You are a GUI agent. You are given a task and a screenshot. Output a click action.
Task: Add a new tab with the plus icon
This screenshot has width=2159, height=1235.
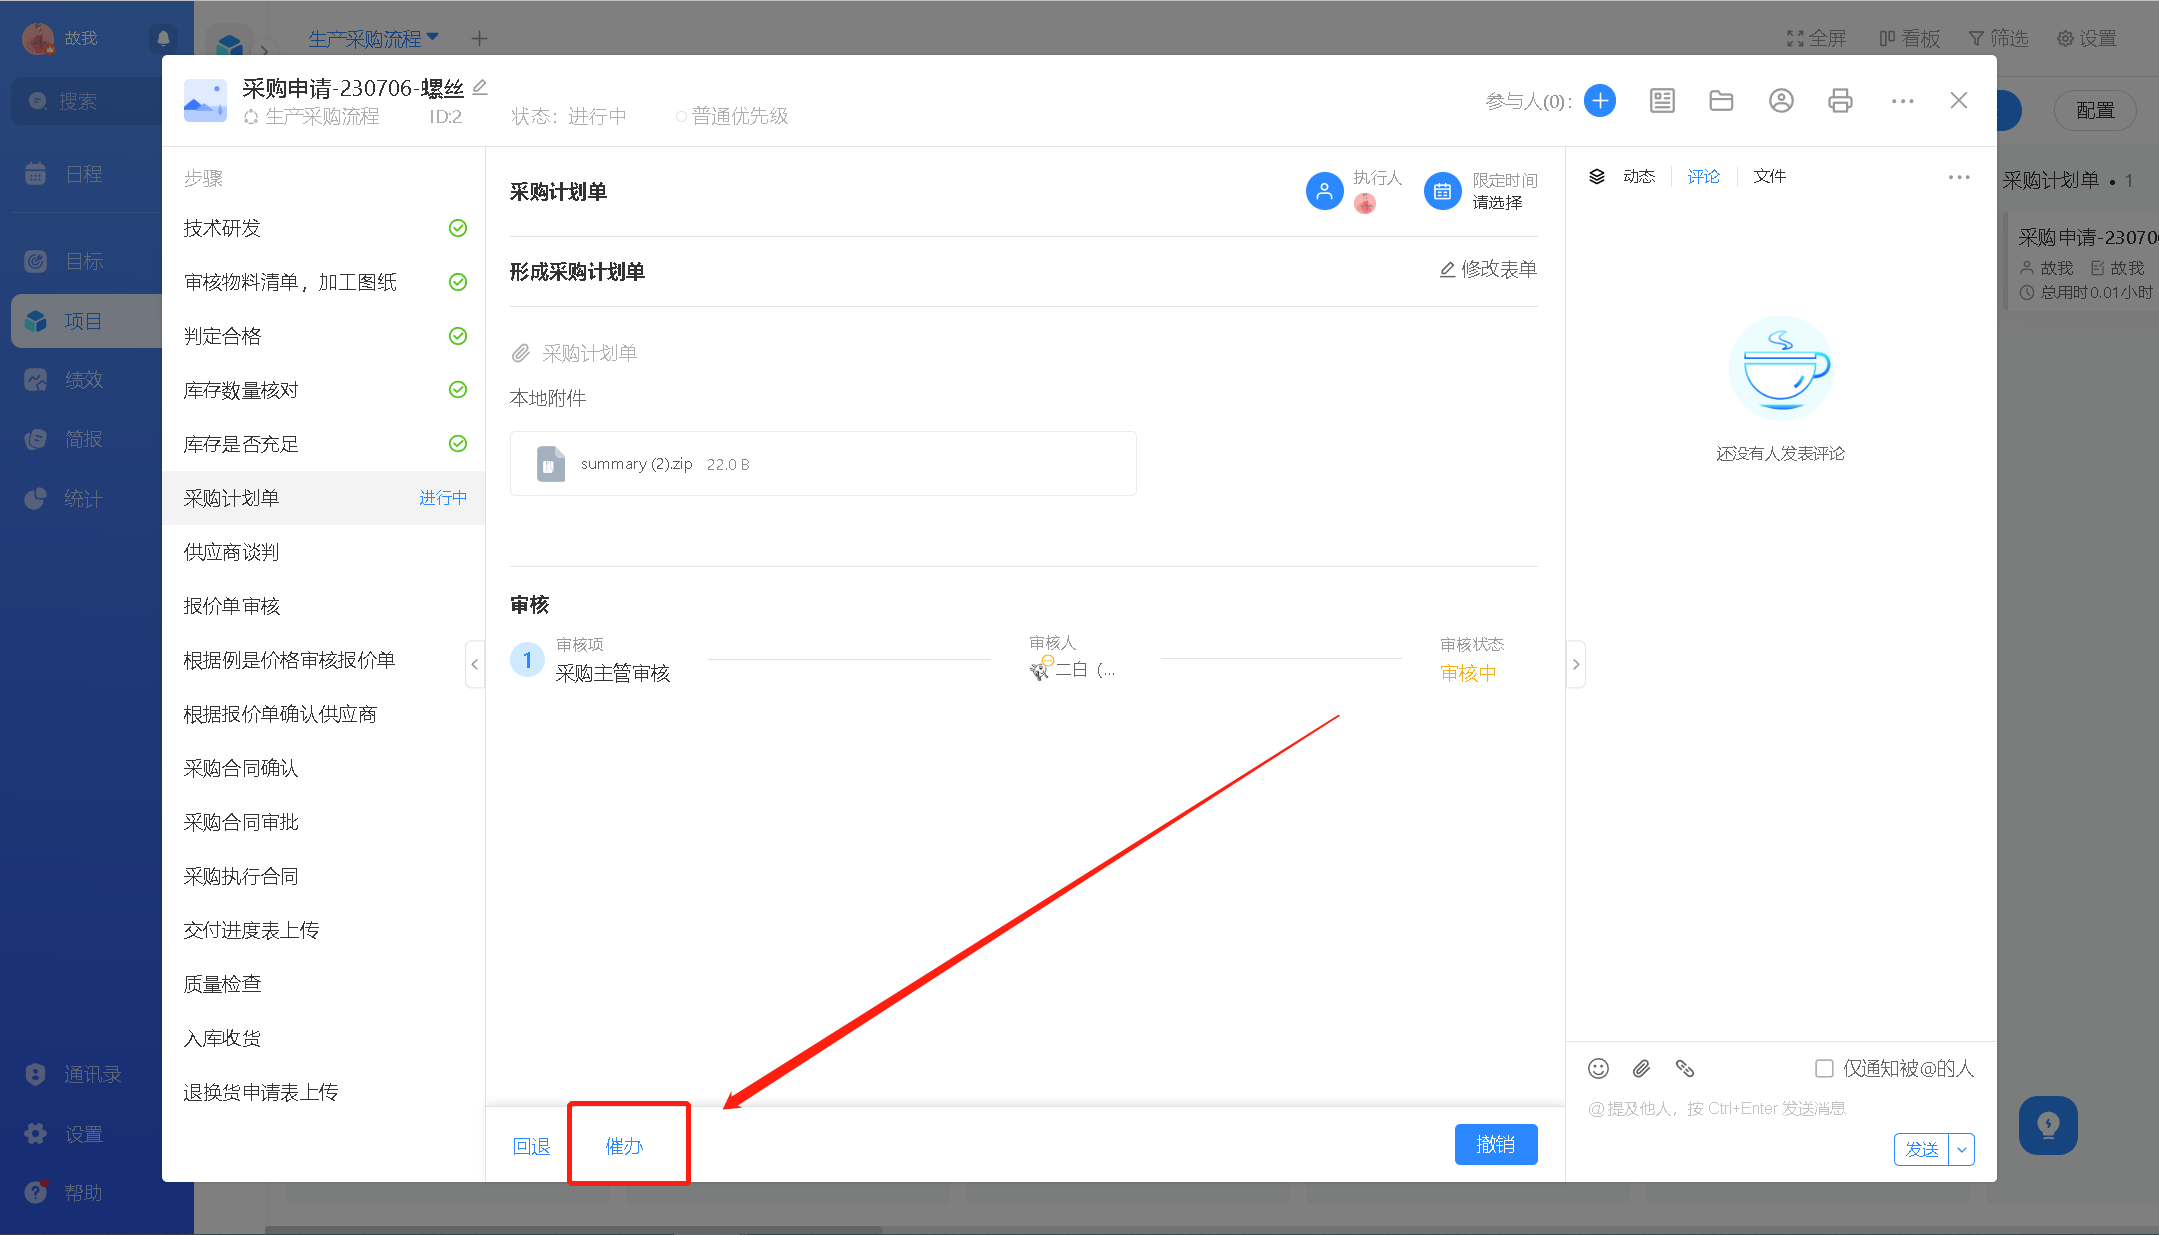[x=479, y=38]
